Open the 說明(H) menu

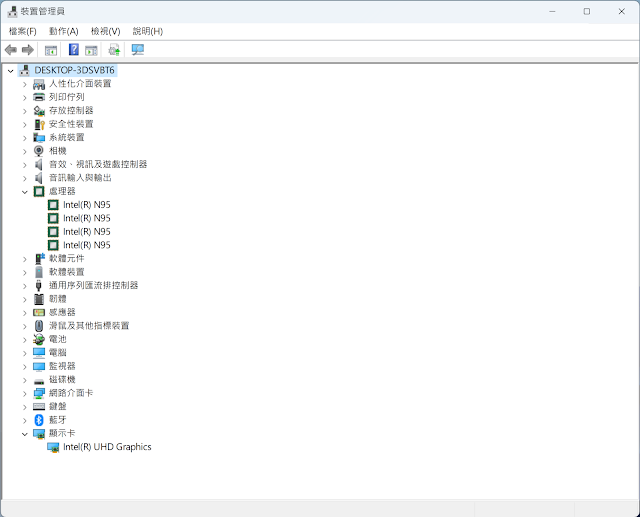coord(148,31)
